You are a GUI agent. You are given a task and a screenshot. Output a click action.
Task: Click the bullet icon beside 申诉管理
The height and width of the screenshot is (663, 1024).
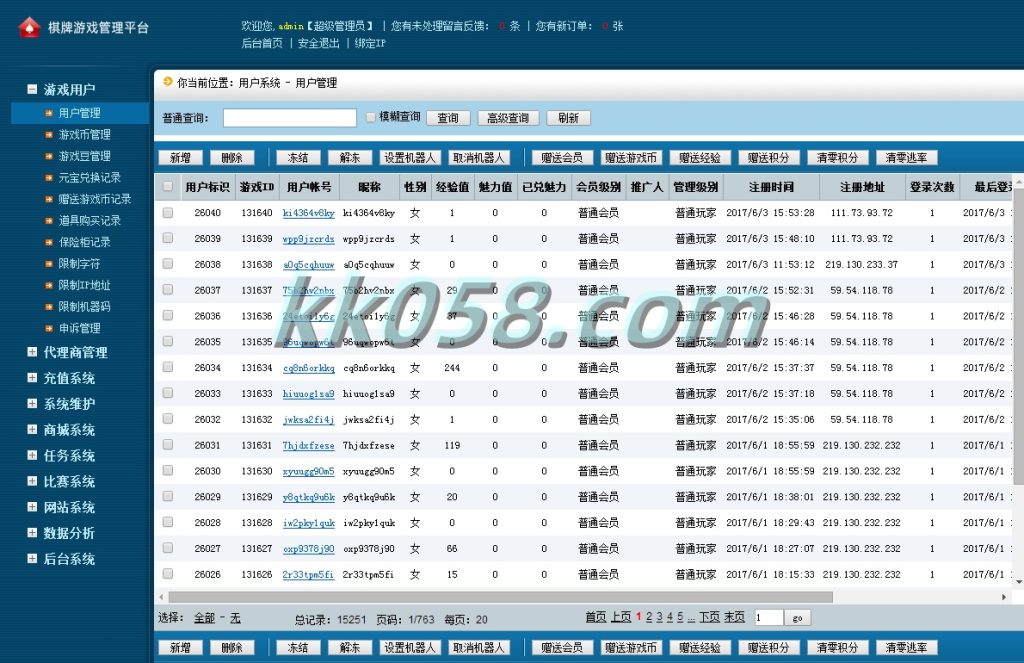pyautogui.click(x=48, y=329)
